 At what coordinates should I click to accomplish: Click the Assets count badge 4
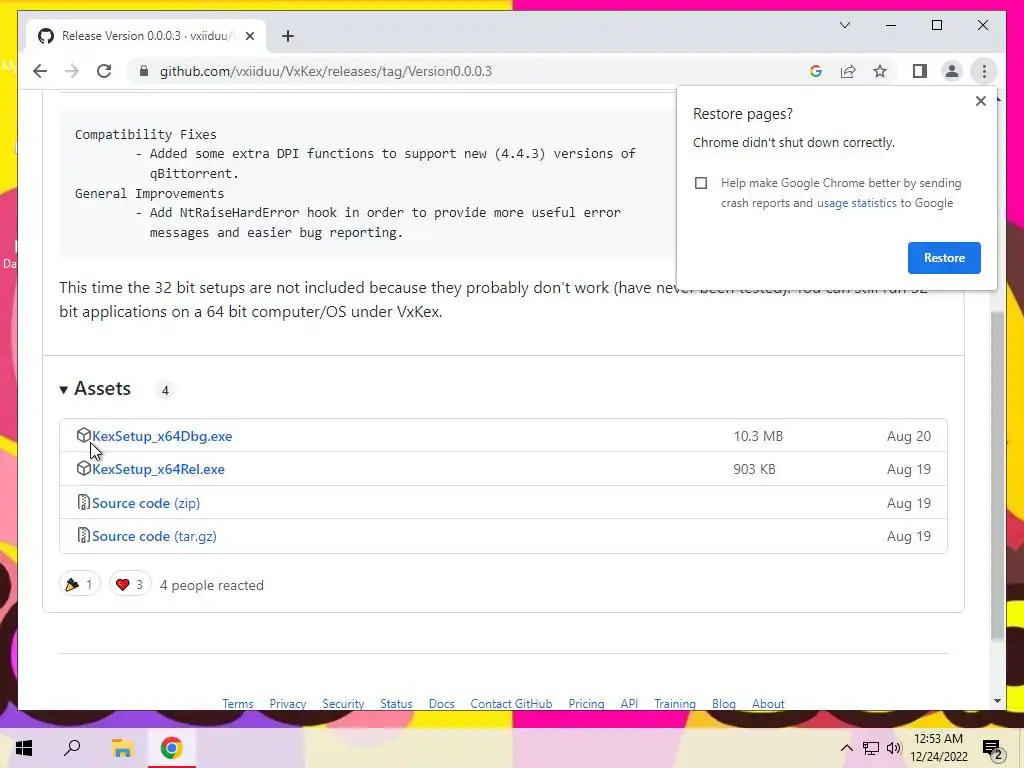click(x=165, y=390)
